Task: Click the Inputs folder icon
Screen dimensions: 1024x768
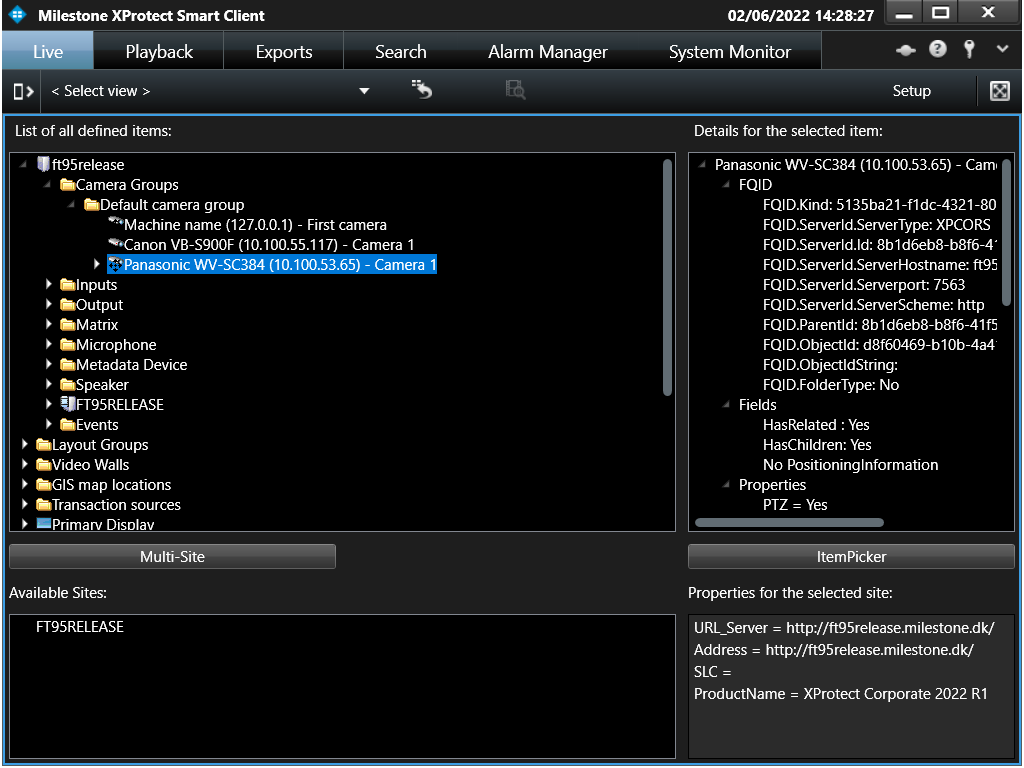Action: coord(67,285)
